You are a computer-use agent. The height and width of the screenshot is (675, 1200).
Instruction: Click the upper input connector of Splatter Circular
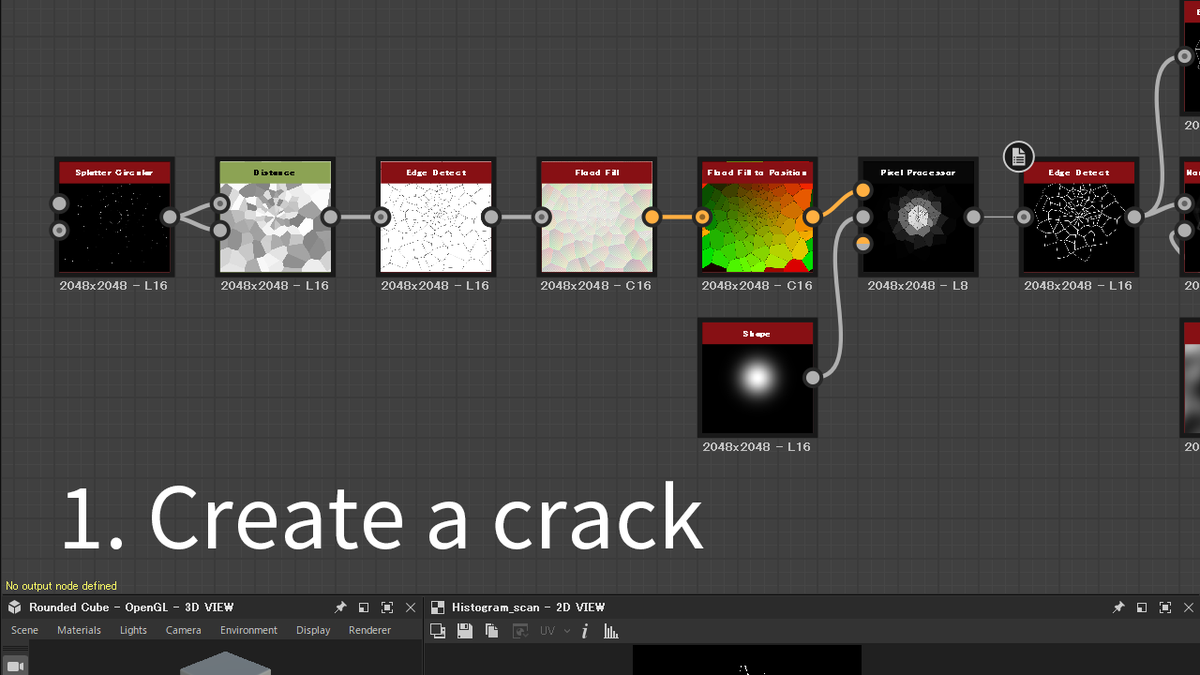(x=59, y=204)
